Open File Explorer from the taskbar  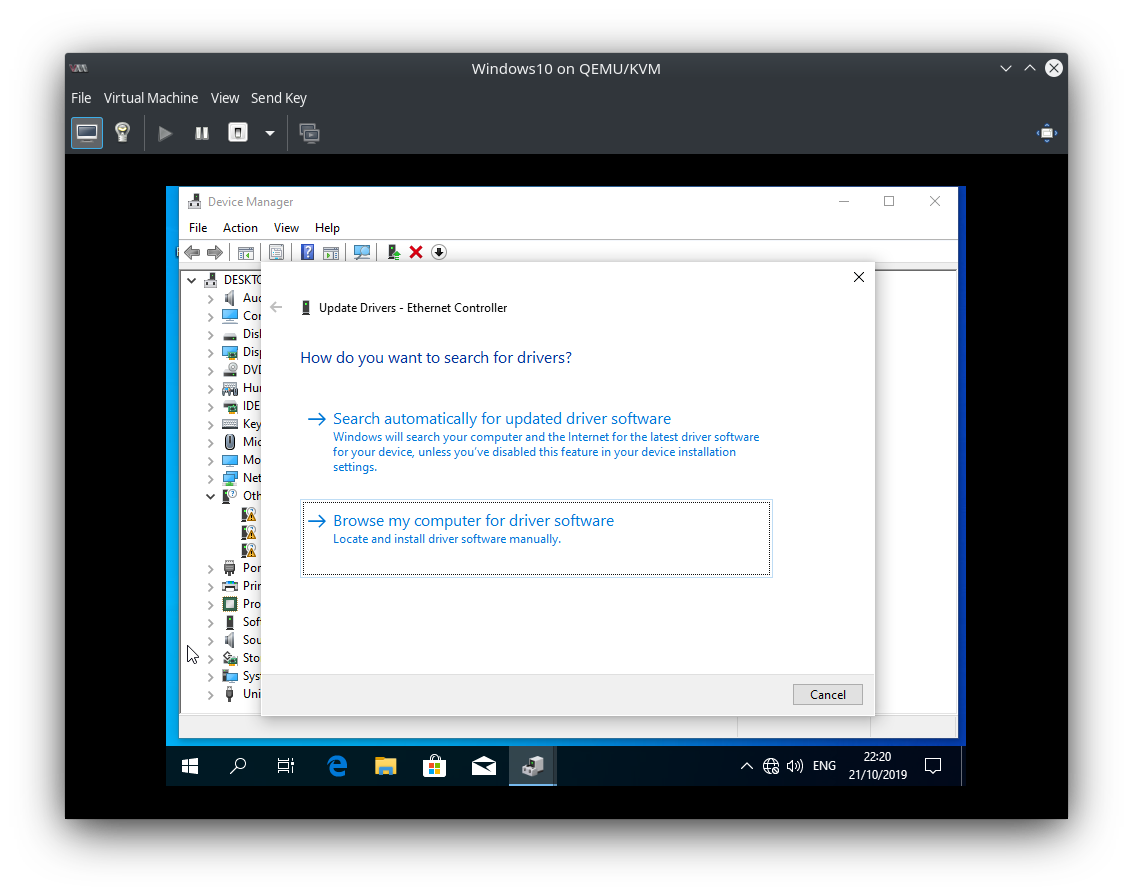click(386, 766)
